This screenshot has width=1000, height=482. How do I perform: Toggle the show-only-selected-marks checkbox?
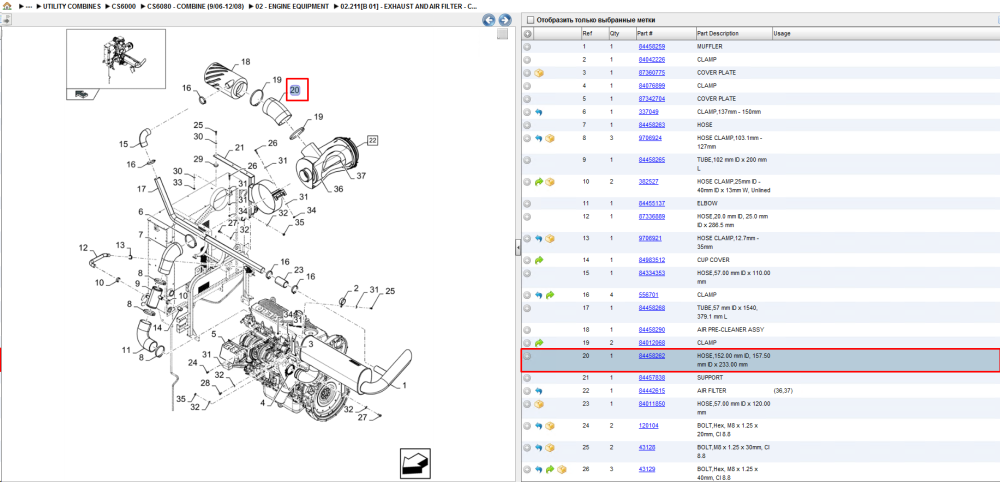(531, 20)
